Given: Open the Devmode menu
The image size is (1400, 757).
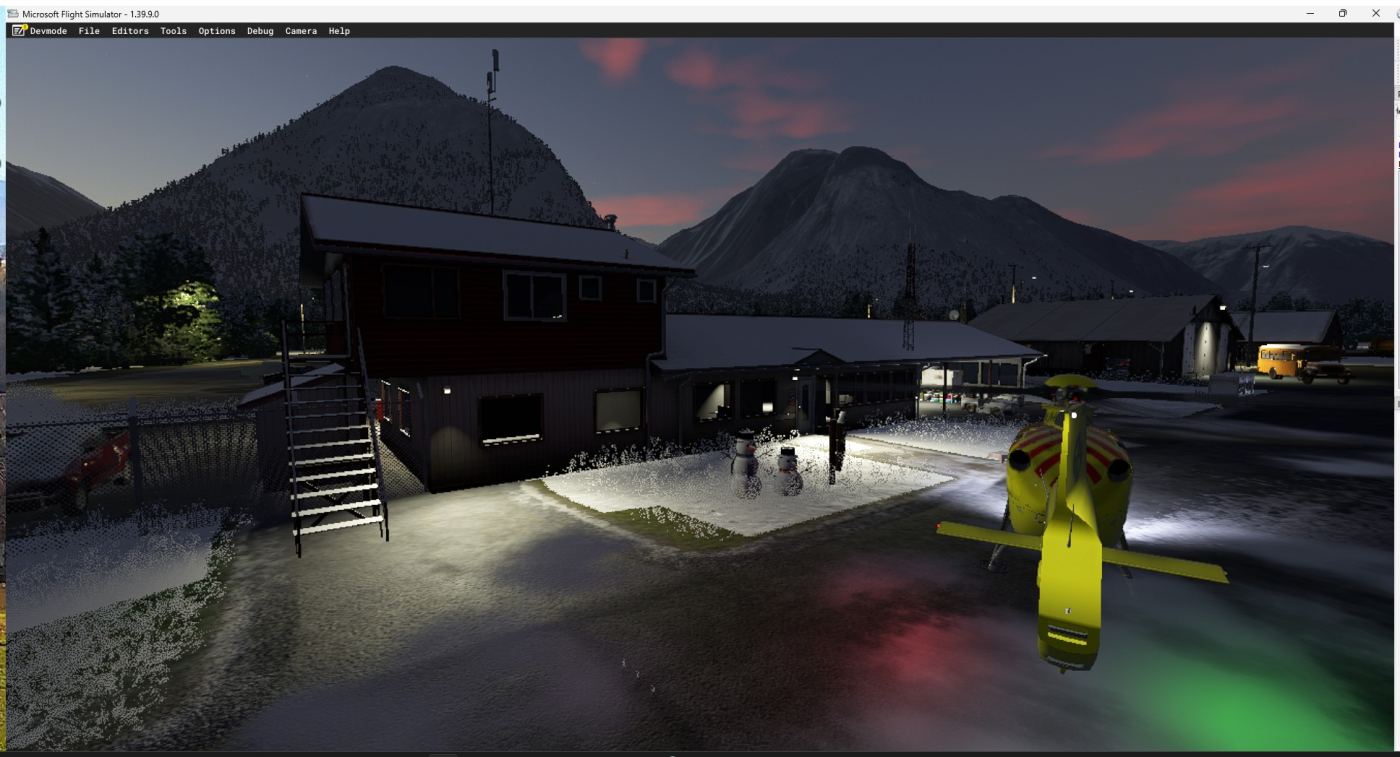Looking at the screenshot, I should point(48,31).
